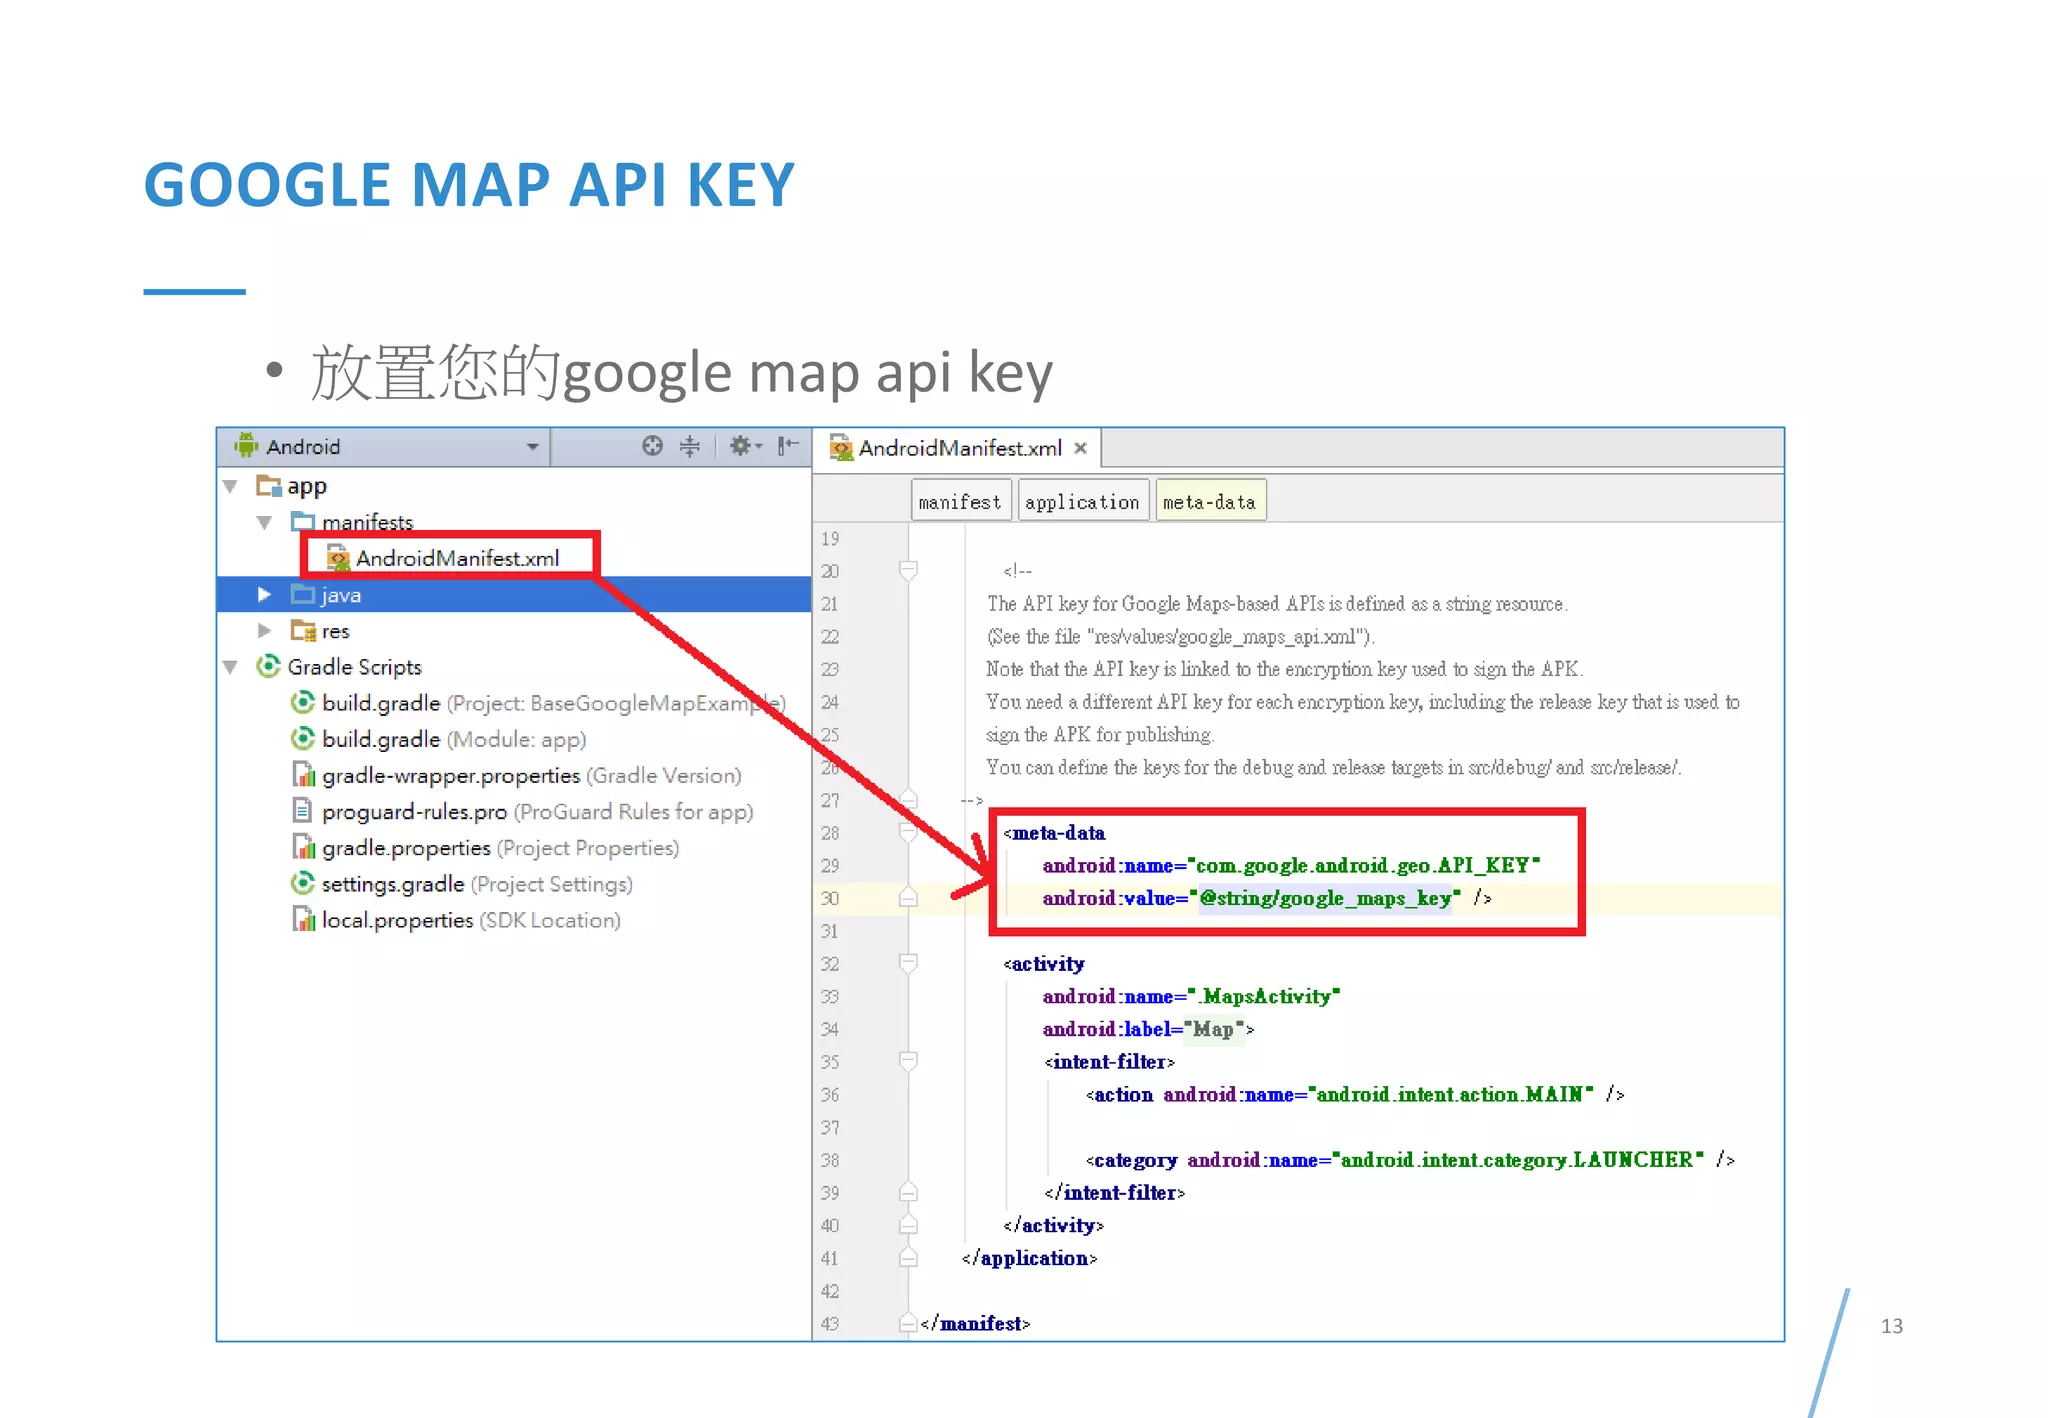This screenshot has width=2048, height=1418.
Task: Collapse the manifests folder
Action: click(x=265, y=522)
